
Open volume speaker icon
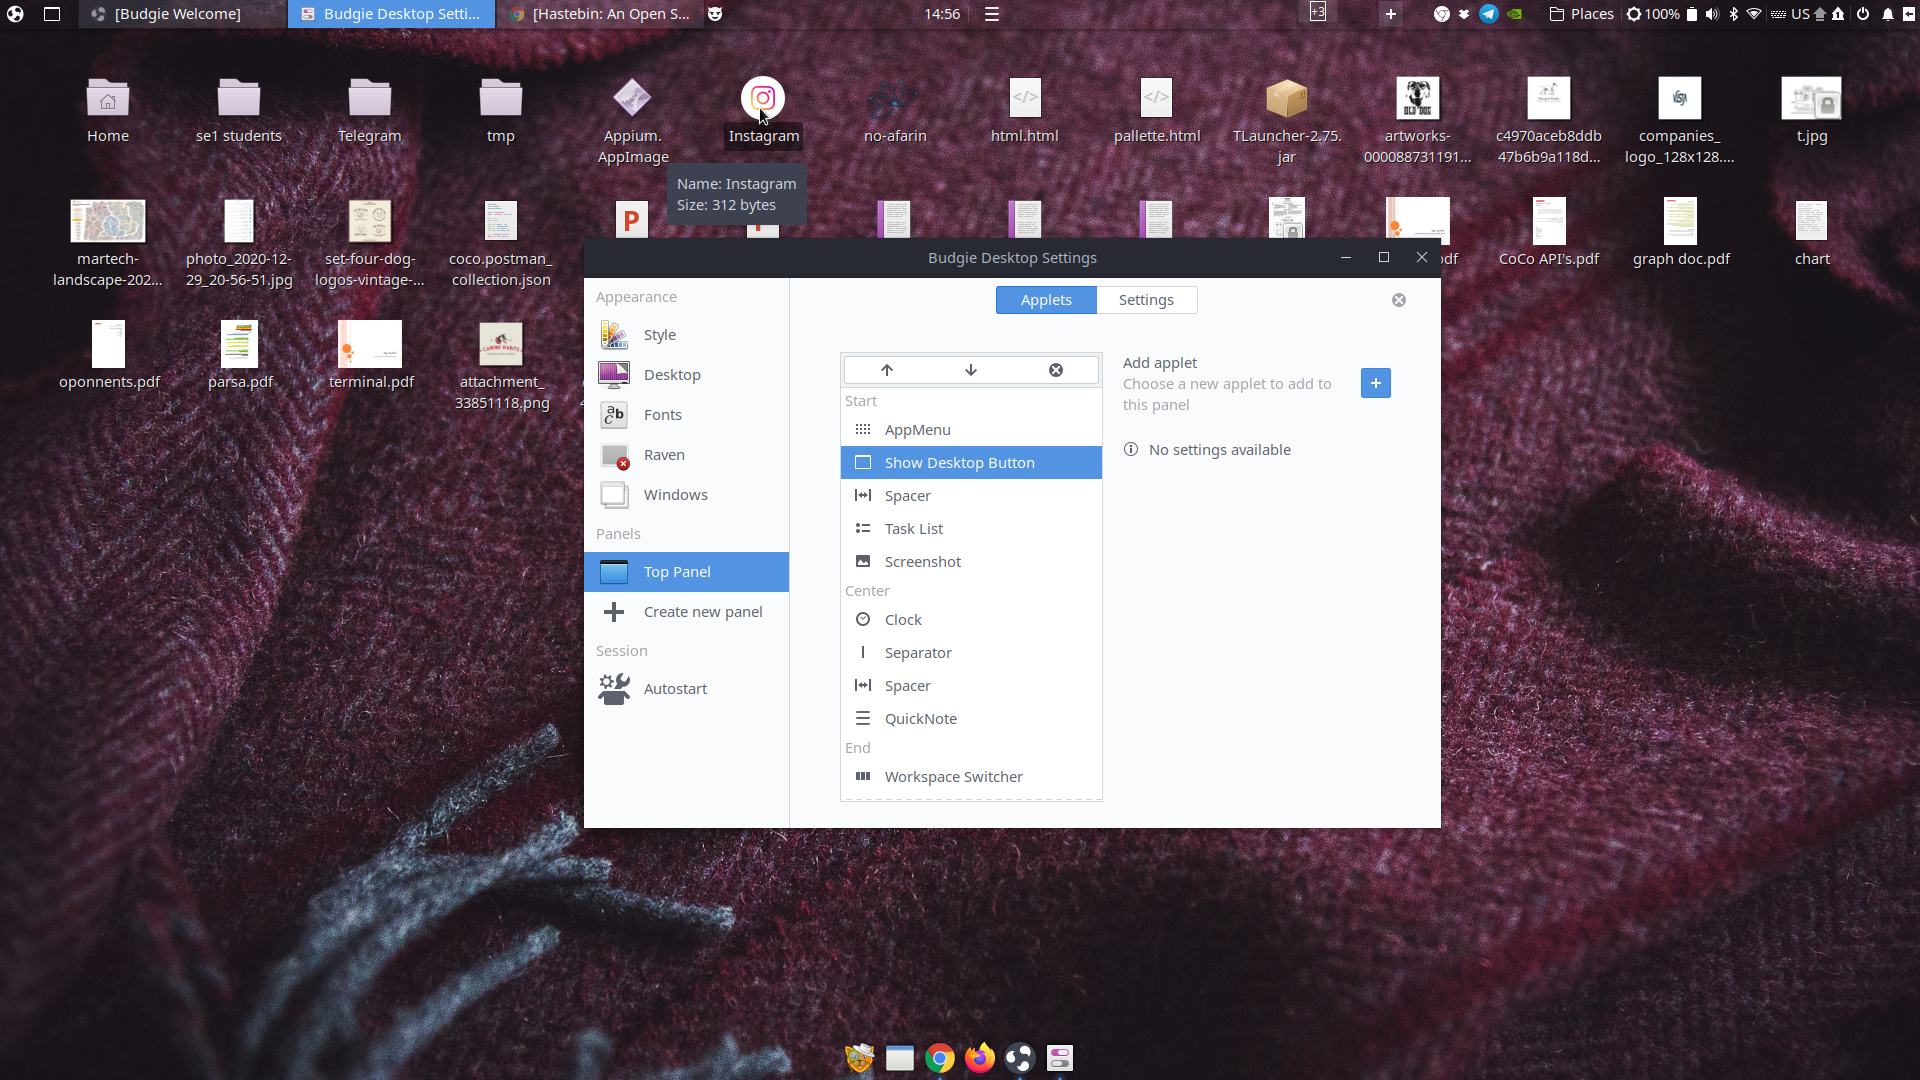pyautogui.click(x=1712, y=14)
